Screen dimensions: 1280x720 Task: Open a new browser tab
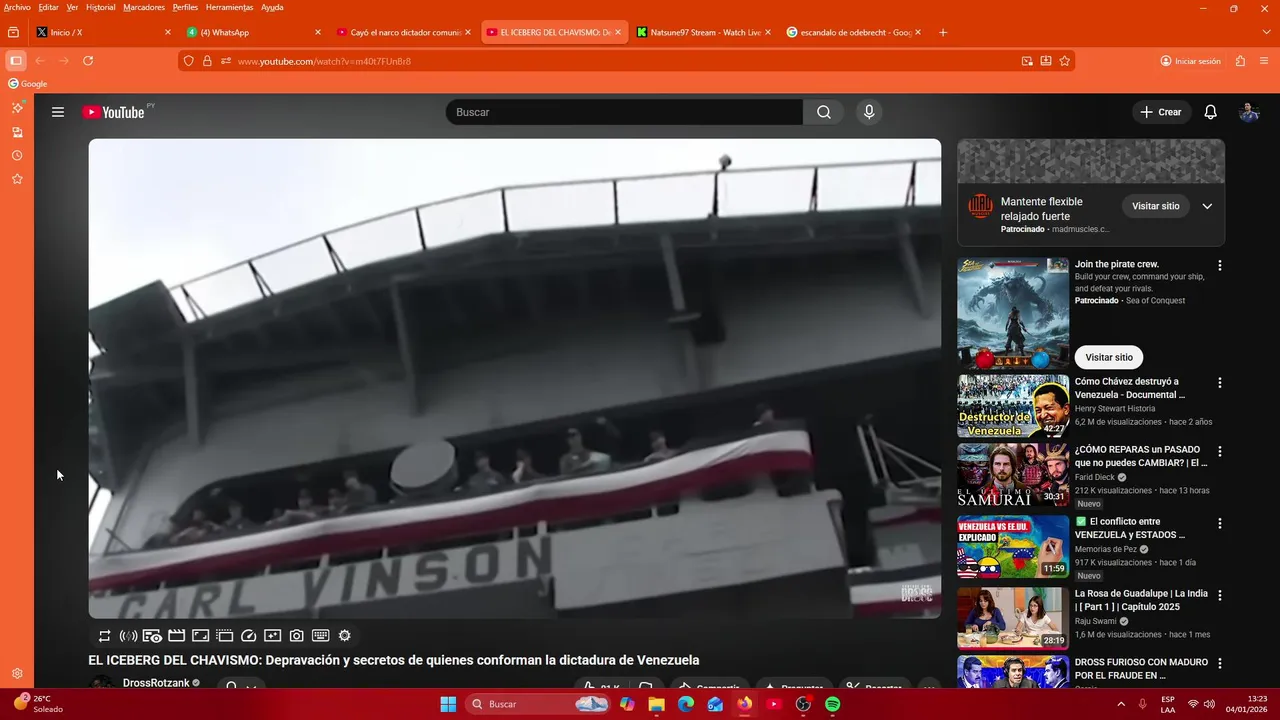click(x=943, y=32)
